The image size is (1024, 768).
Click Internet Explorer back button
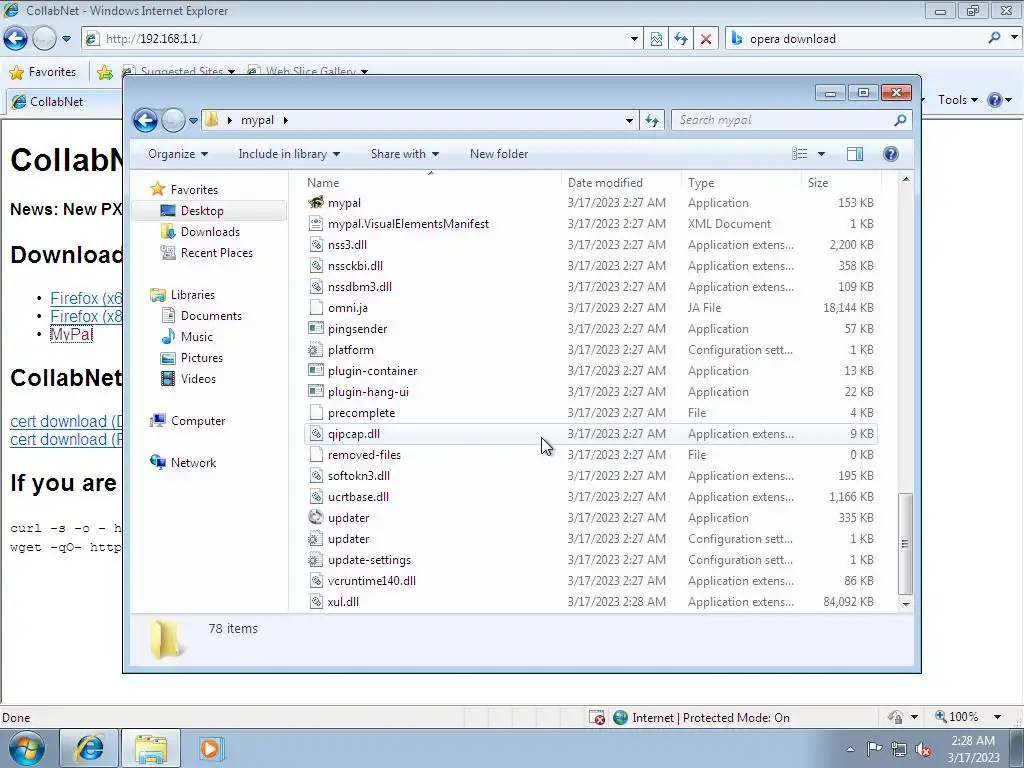pyautogui.click(x=16, y=39)
